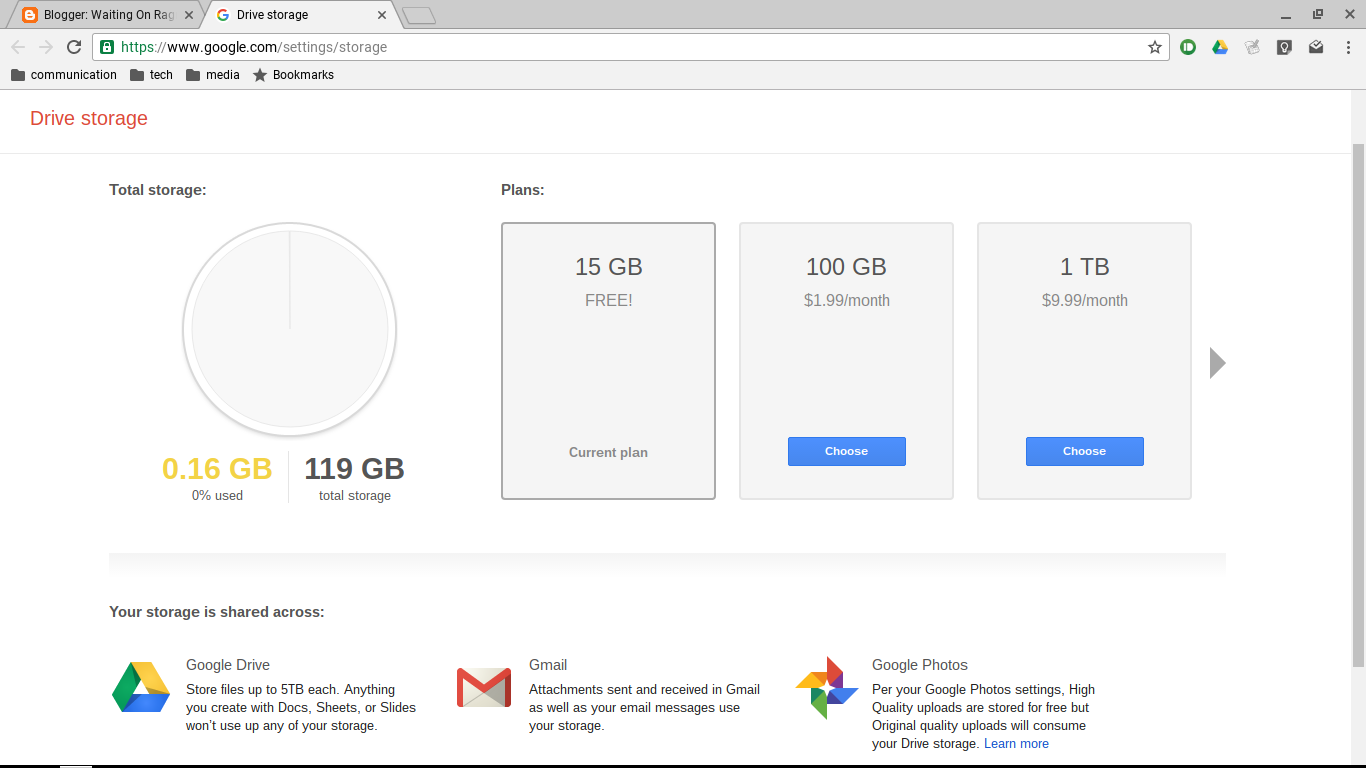Click the Google Keep lightbulb extension icon

pos(1284,47)
